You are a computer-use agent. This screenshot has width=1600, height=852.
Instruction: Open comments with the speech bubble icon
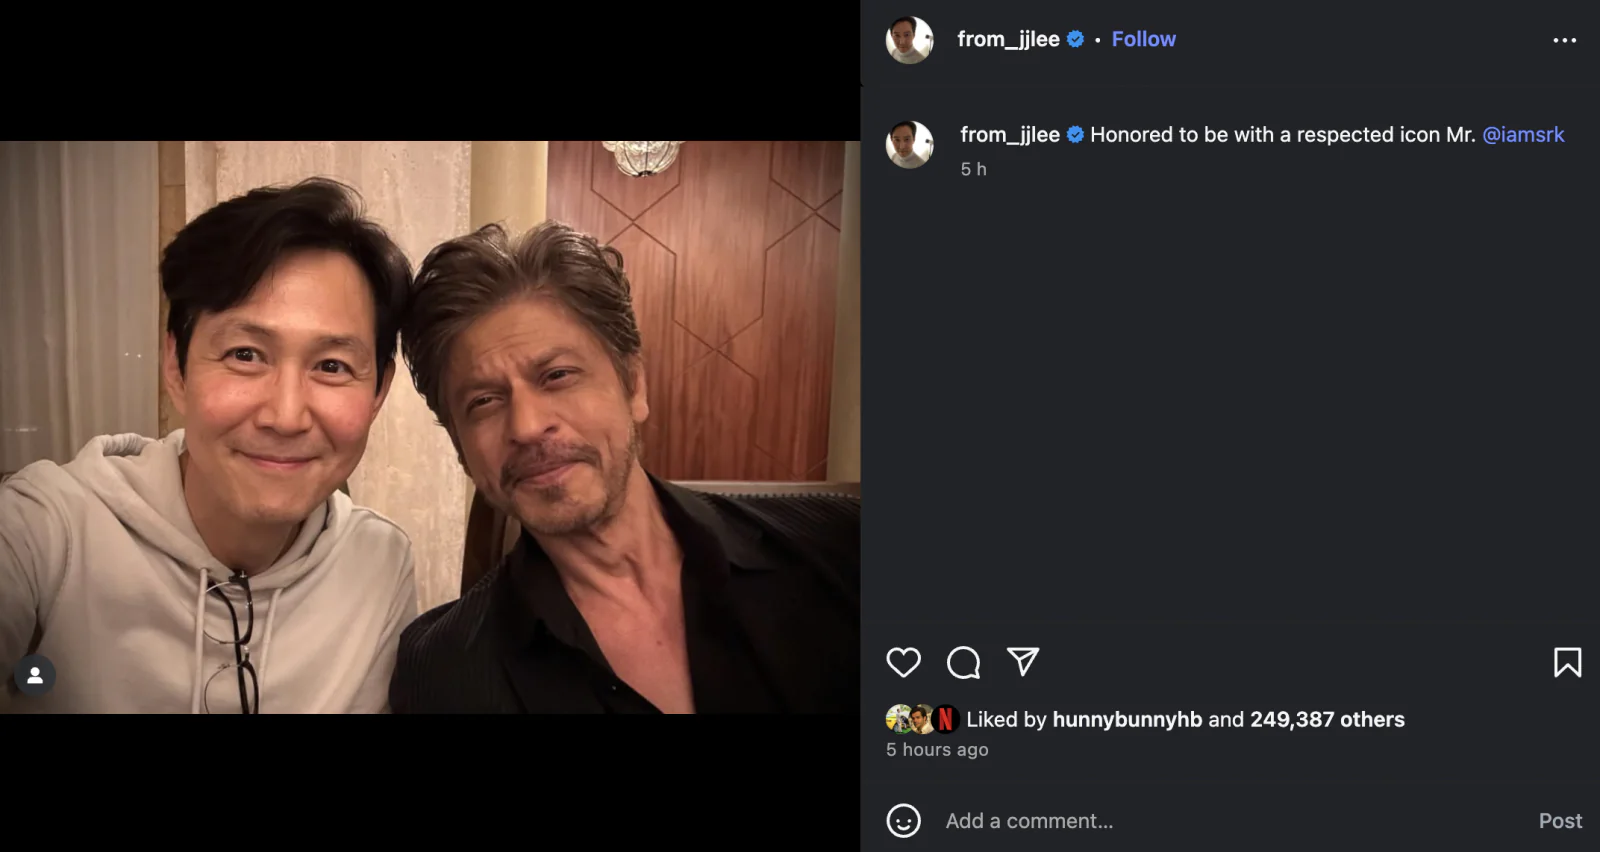pos(962,662)
